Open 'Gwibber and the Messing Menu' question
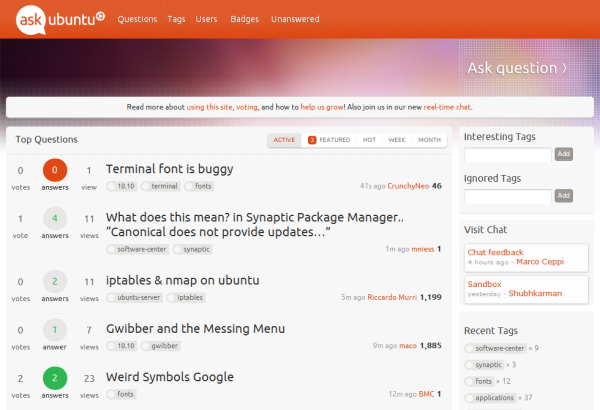The width and height of the screenshot is (600, 410). click(x=196, y=328)
